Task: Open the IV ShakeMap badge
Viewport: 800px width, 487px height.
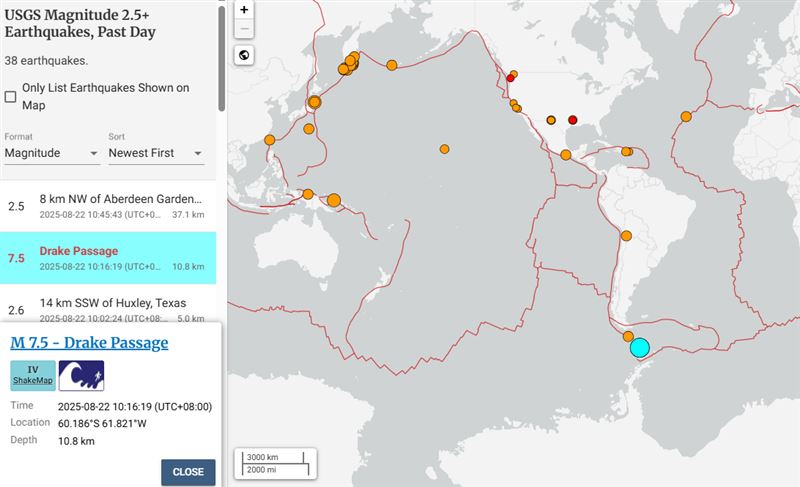Action: pyautogui.click(x=33, y=376)
